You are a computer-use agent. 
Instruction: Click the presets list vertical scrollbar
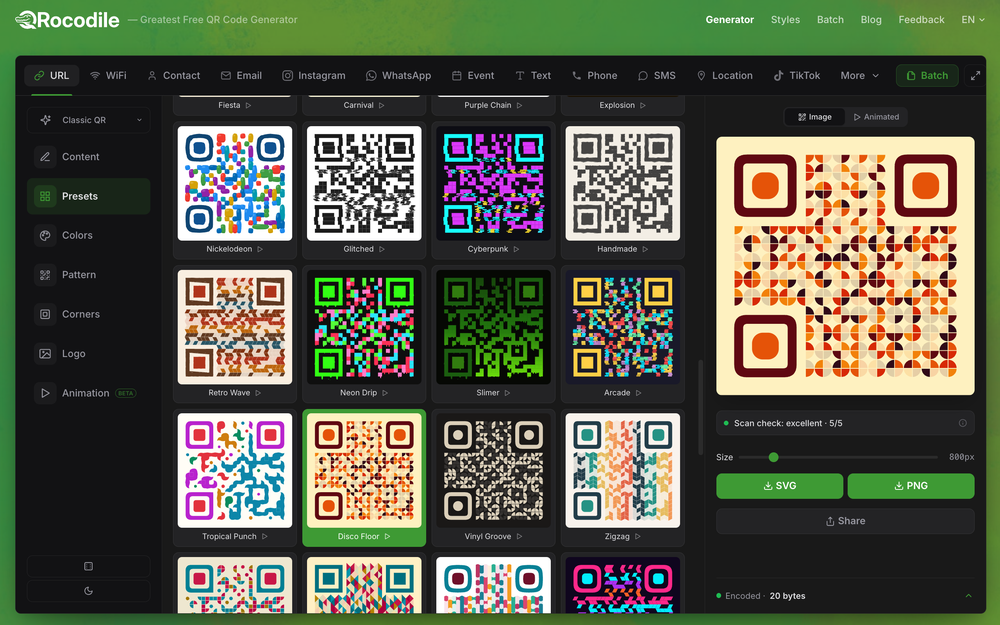(700, 408)
